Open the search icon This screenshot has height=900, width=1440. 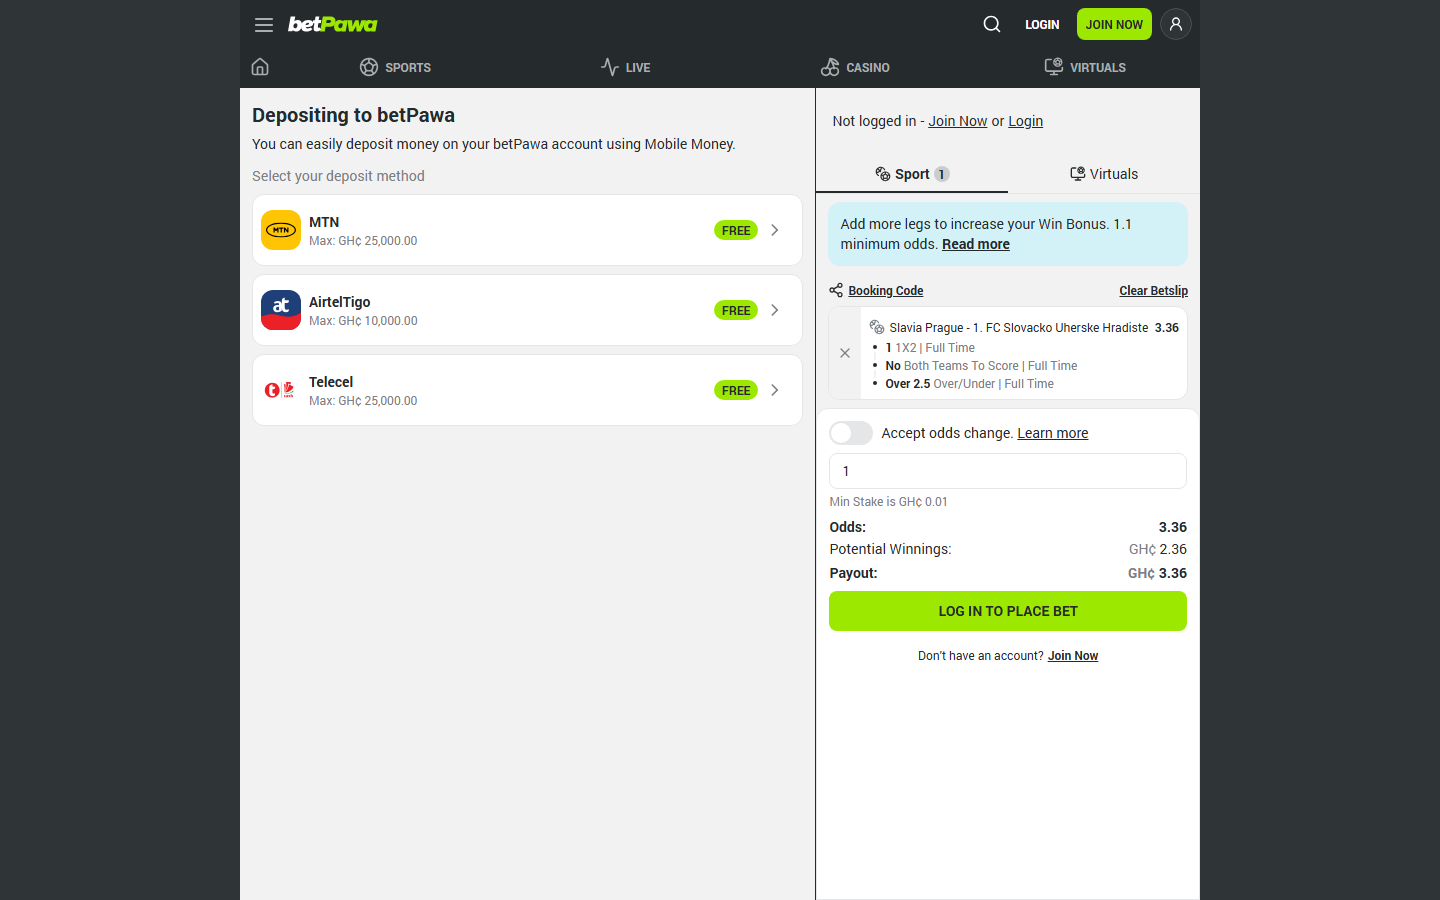(x=992, y=24)
